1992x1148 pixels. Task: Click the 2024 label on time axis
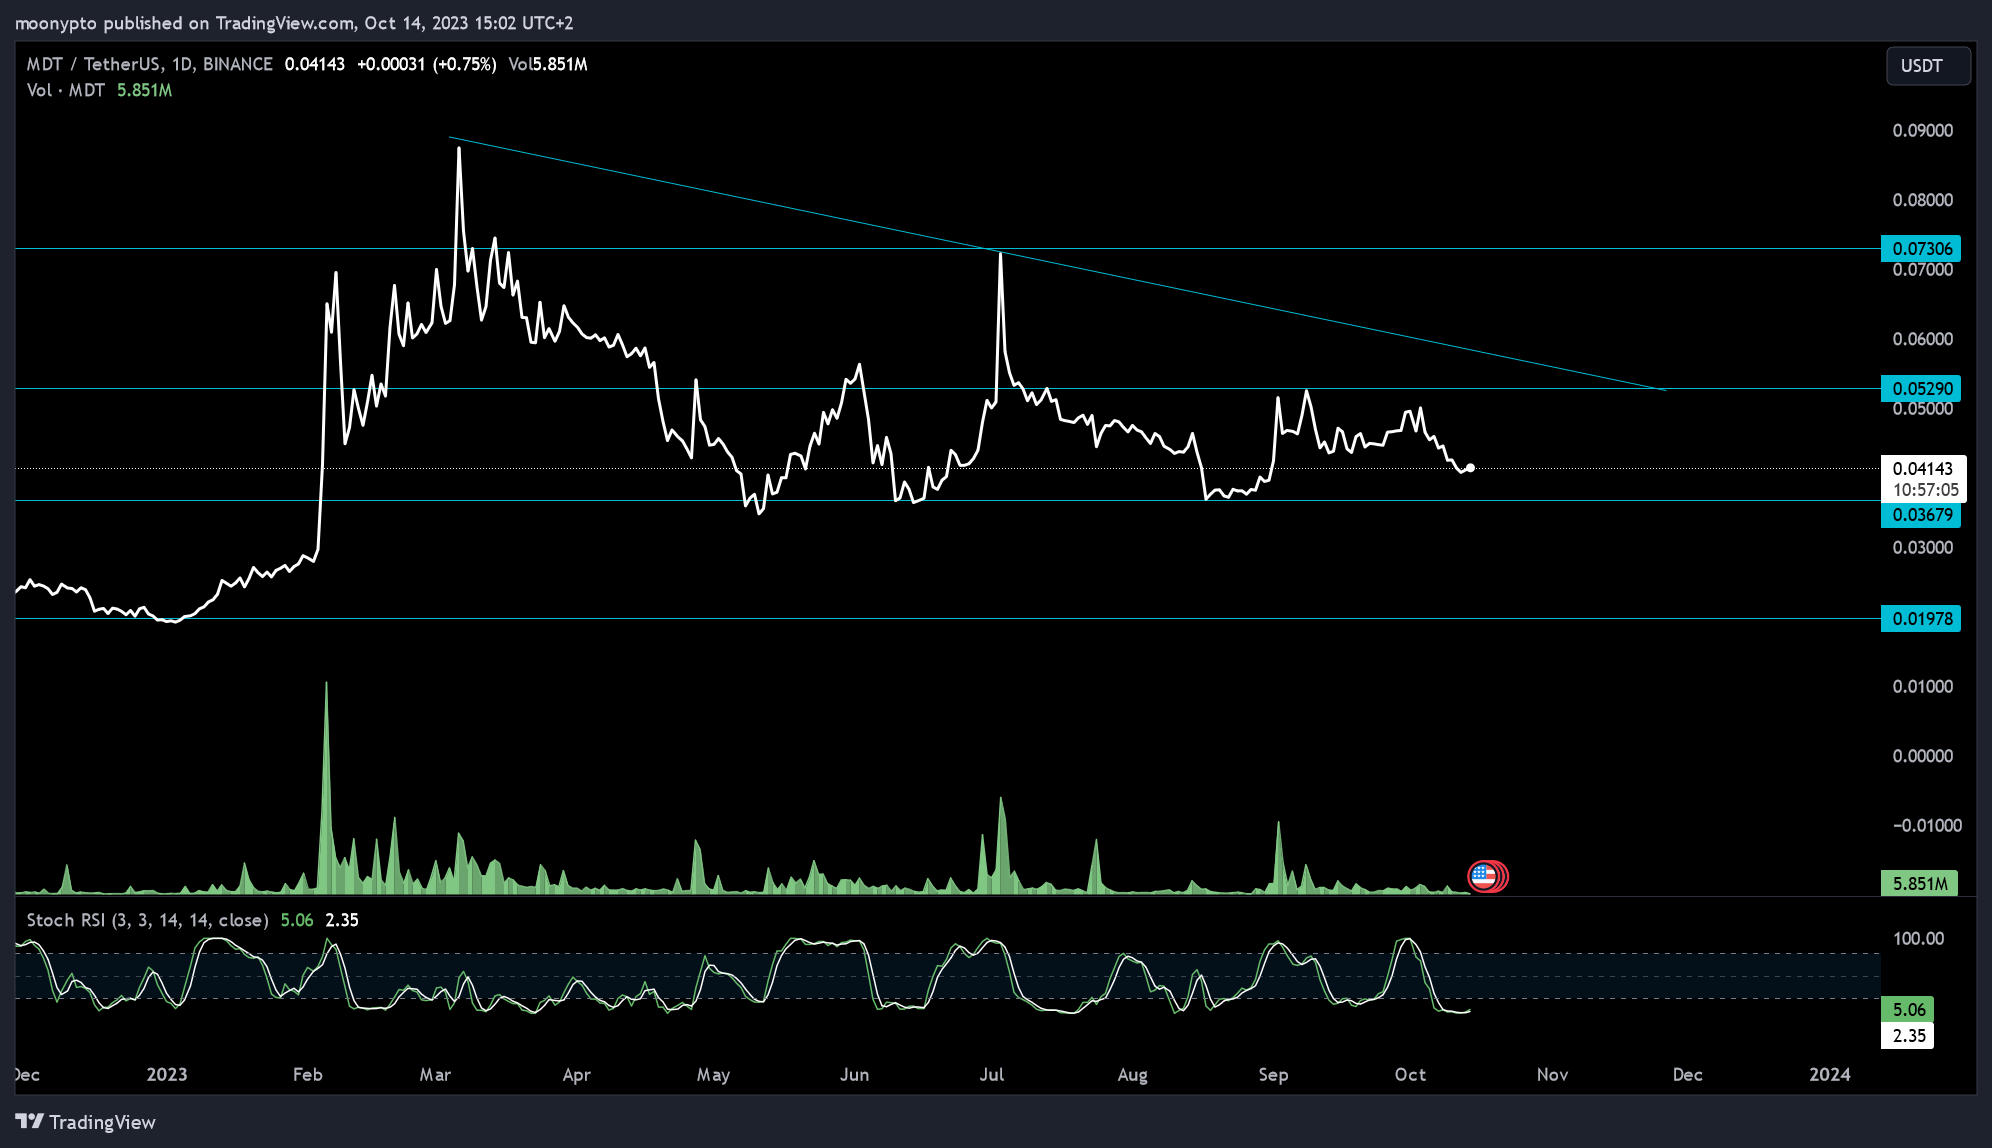(1830, 1074)
